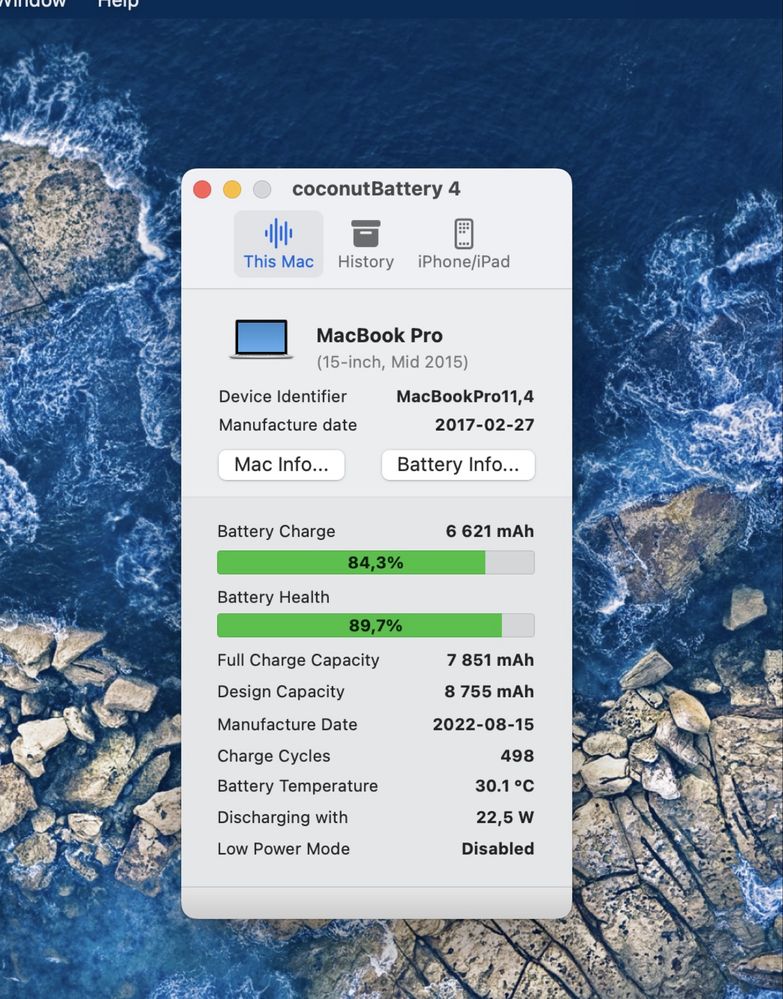Click the 8 755 mAh design capacity value
The height and width of the screenshot is (999, 783).
489,691
